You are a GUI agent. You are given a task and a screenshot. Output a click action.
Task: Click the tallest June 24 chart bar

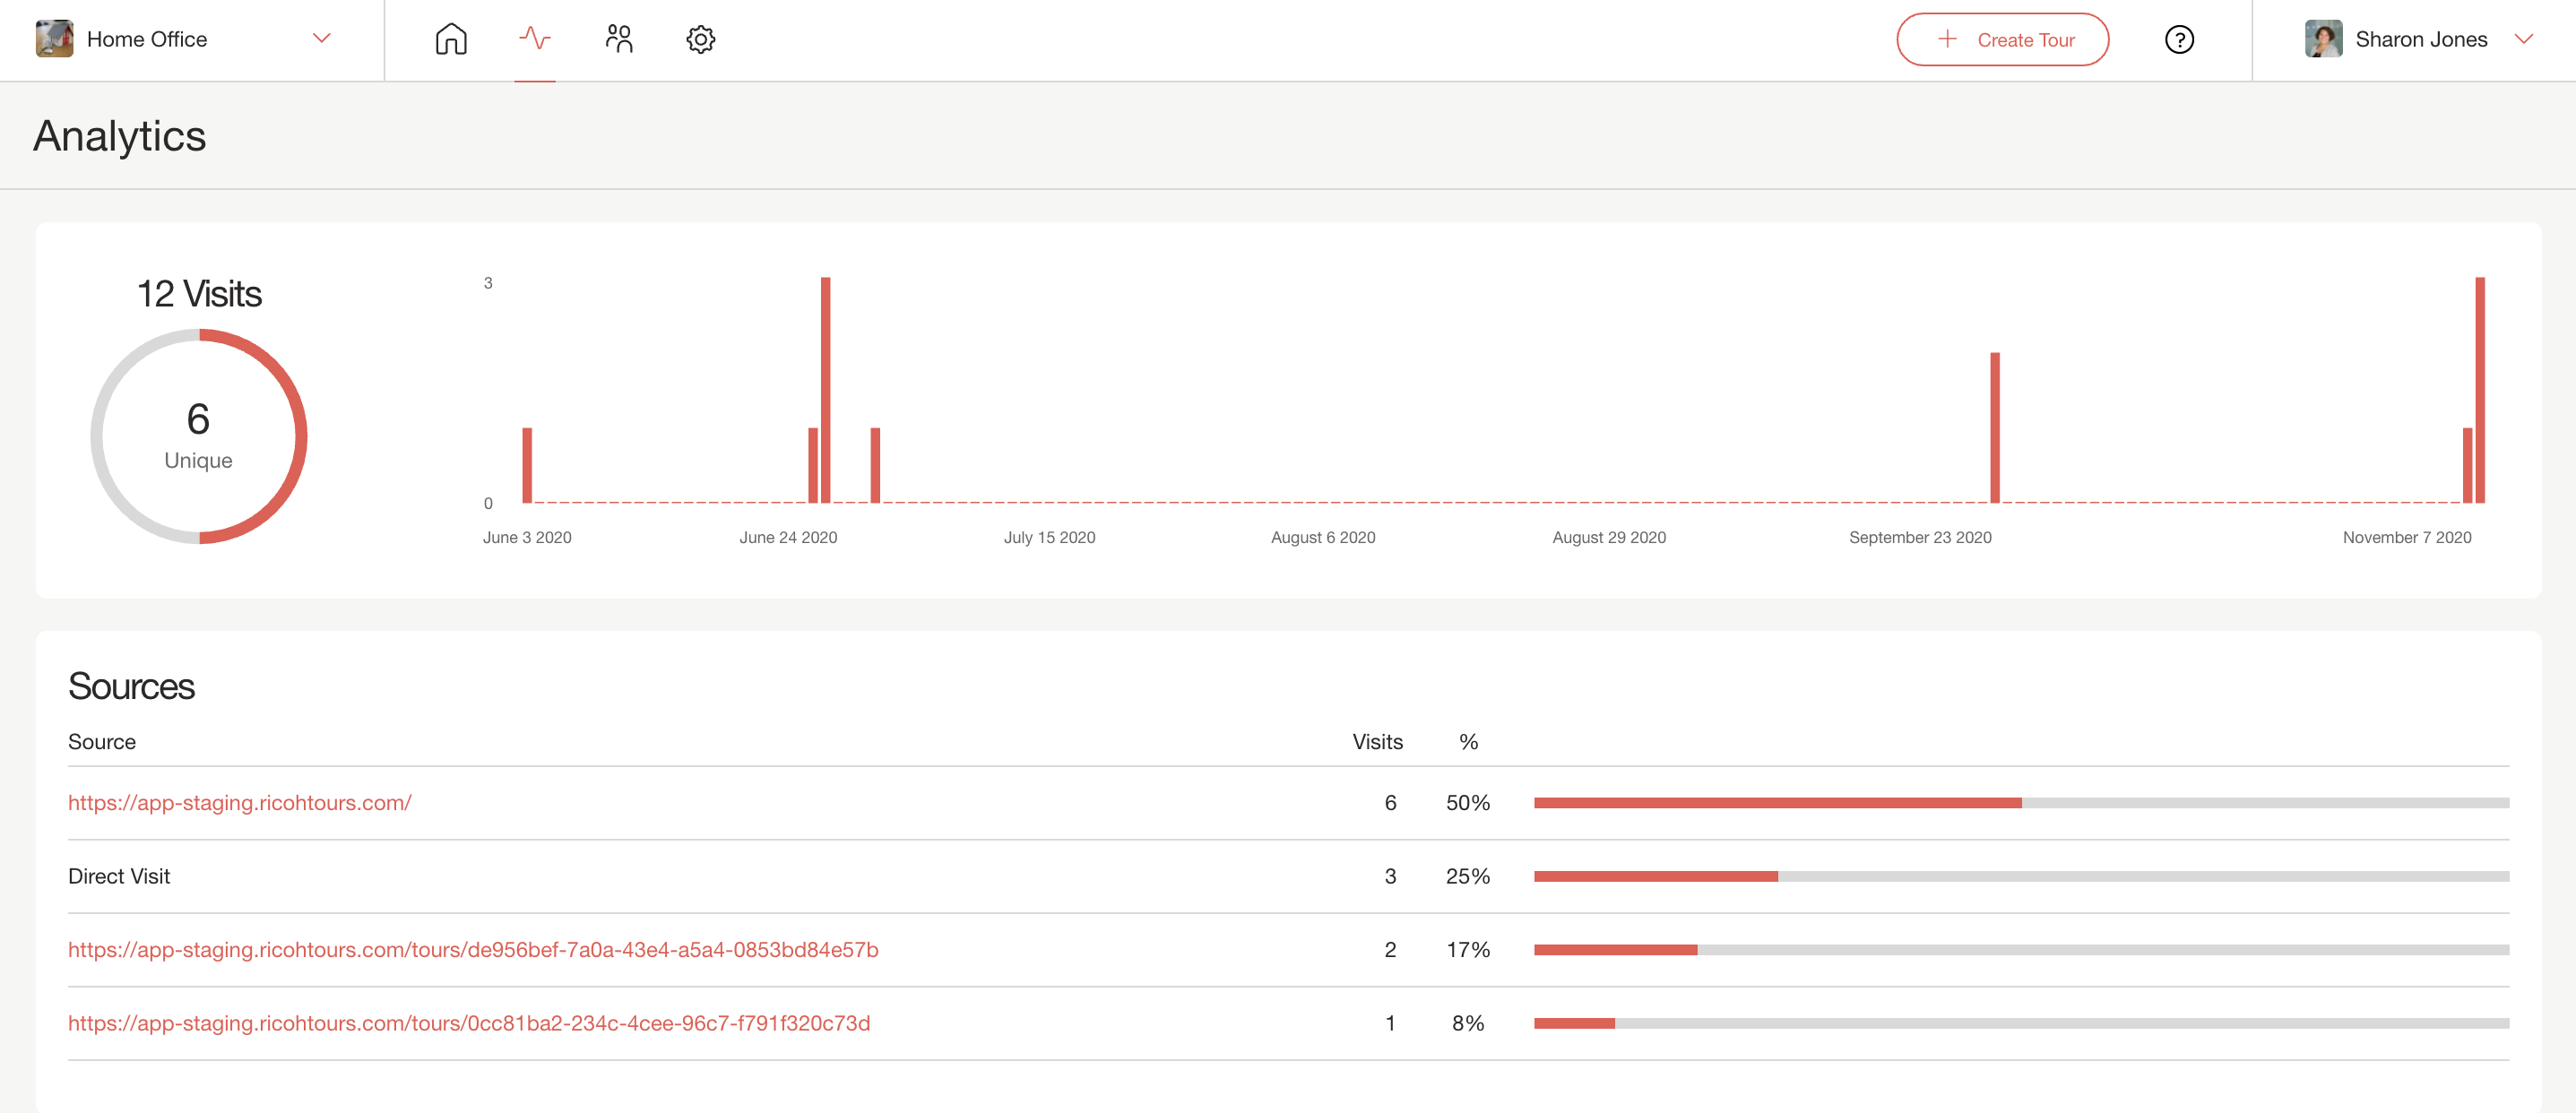[826, 390]
